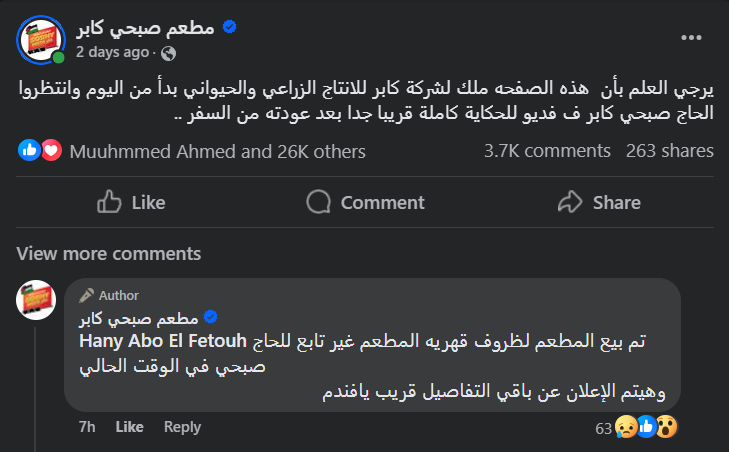Click the blue verified badge beside the page name

point(229,27)
